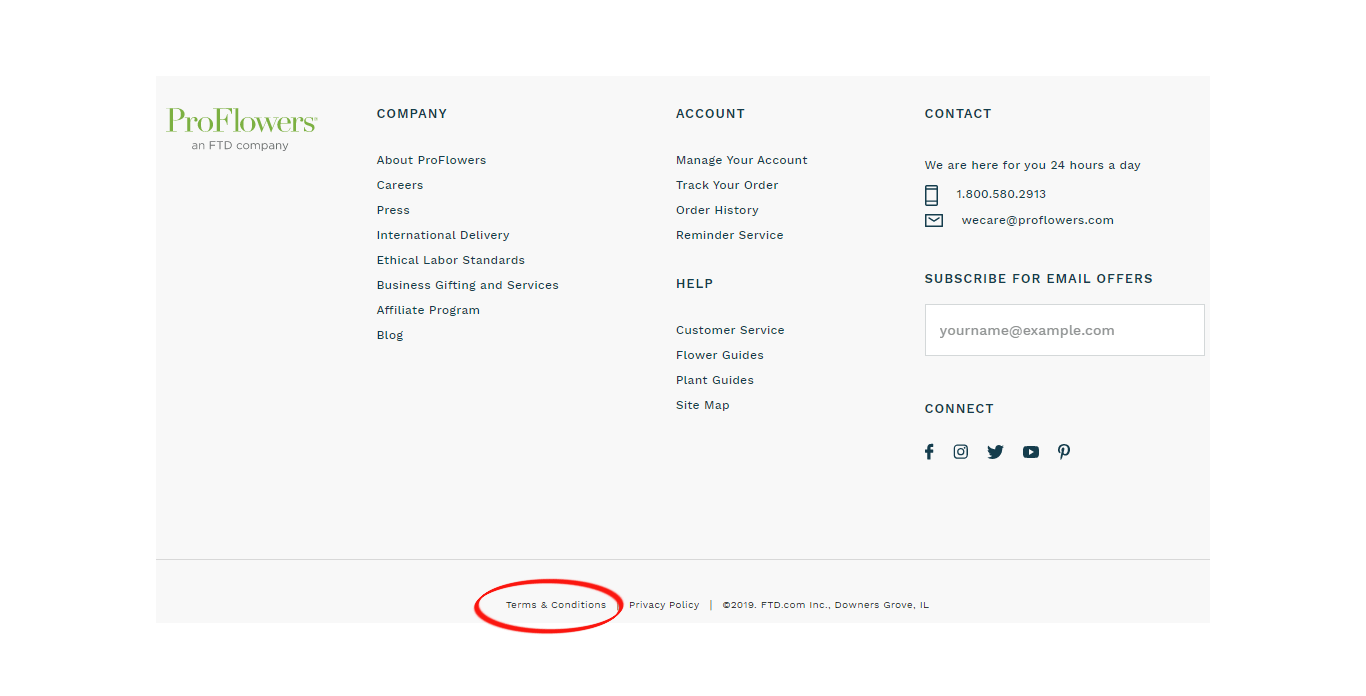
Task: Click the phone icon in Contact
Action: 932,195
